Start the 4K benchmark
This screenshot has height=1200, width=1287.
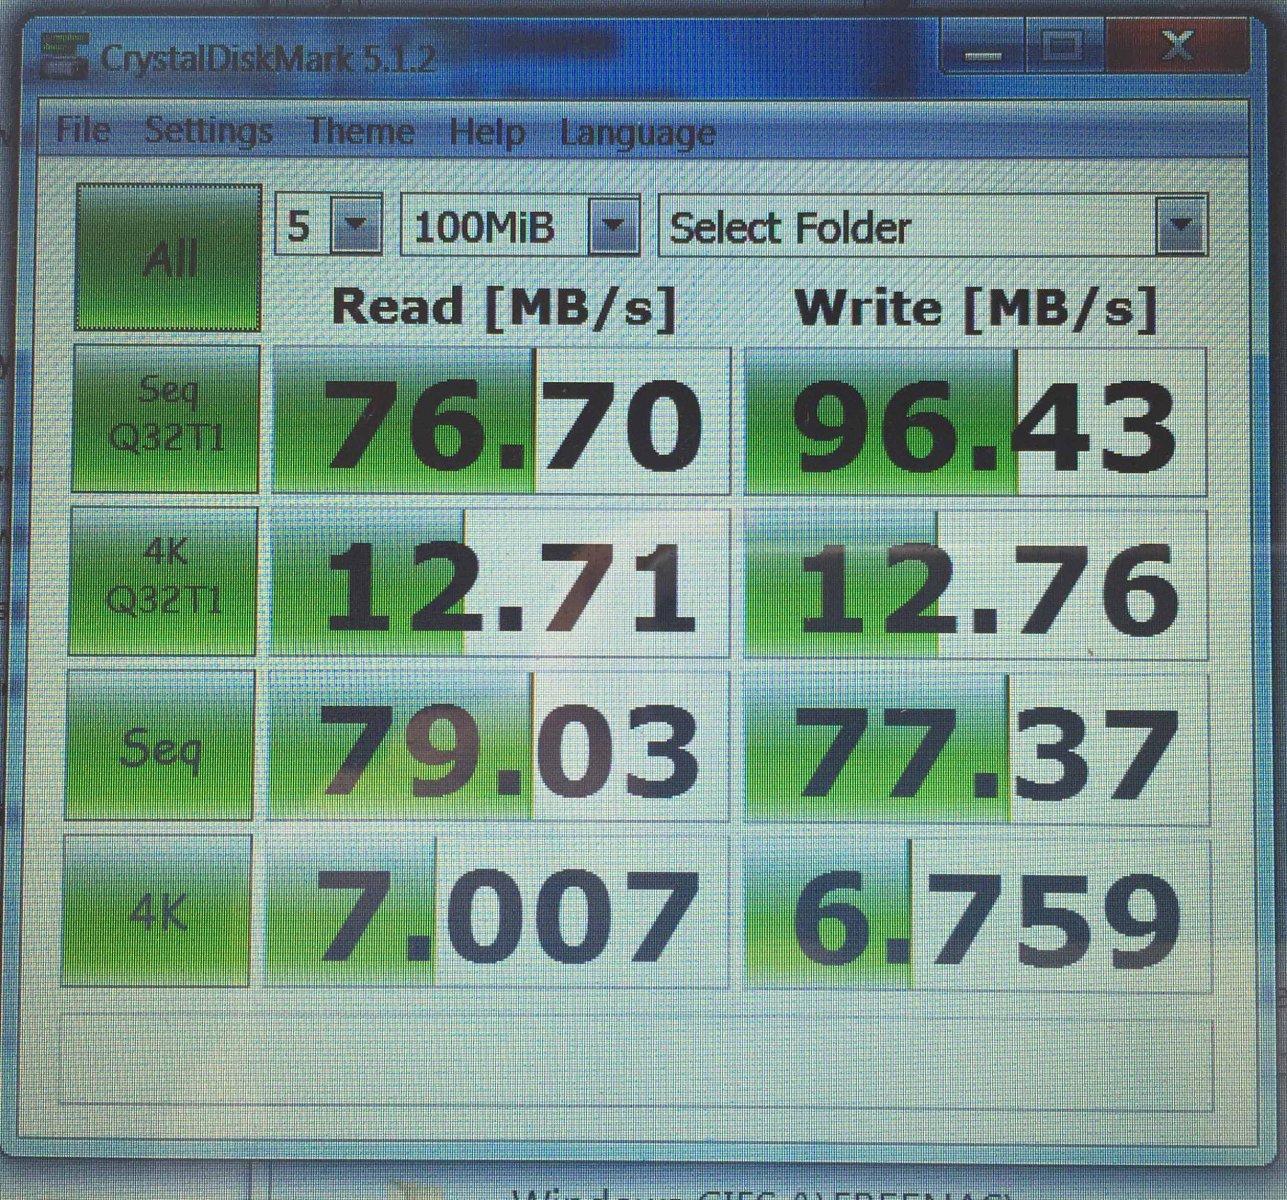[x=157, y=911]
